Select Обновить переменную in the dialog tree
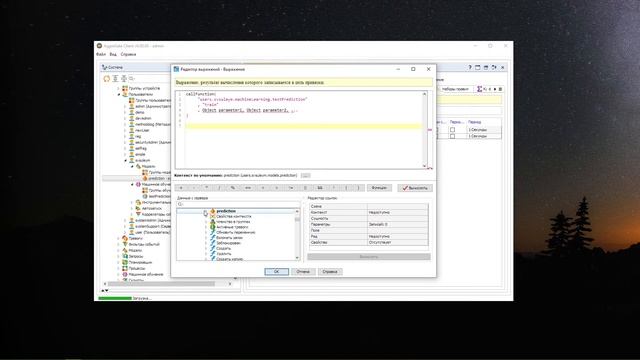The width and height of the screenshot is (640, 360). coord(236,232)
